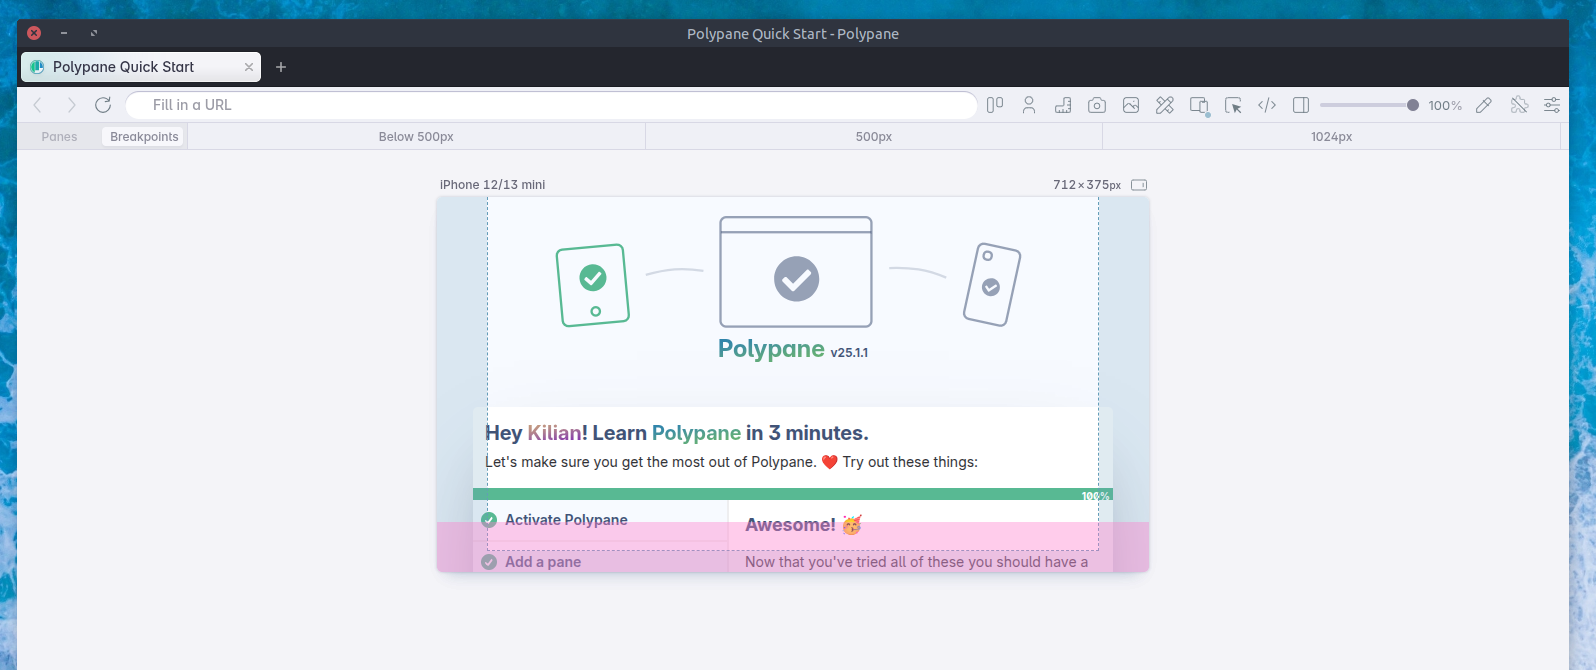Viewport: 1596px width, 670px height.
Task: Click the Hey Kilian! Learn Polypane heading
Action: tap(677, 433)
